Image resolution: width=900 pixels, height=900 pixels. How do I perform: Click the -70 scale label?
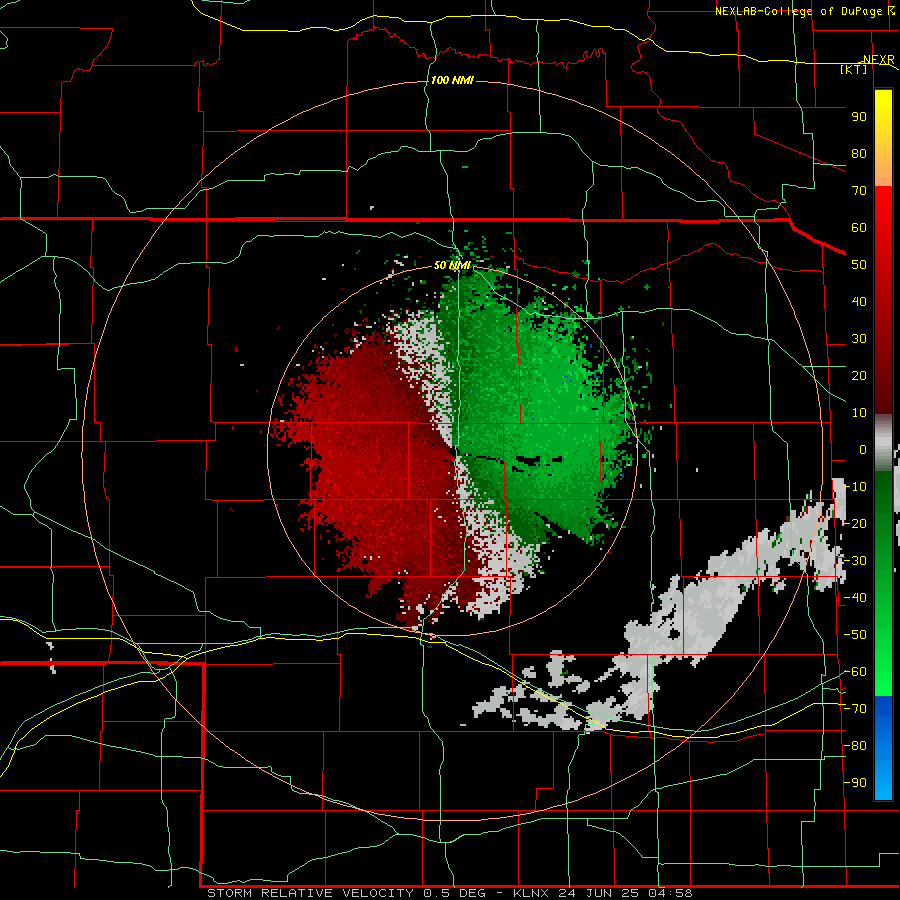(856, 709)
